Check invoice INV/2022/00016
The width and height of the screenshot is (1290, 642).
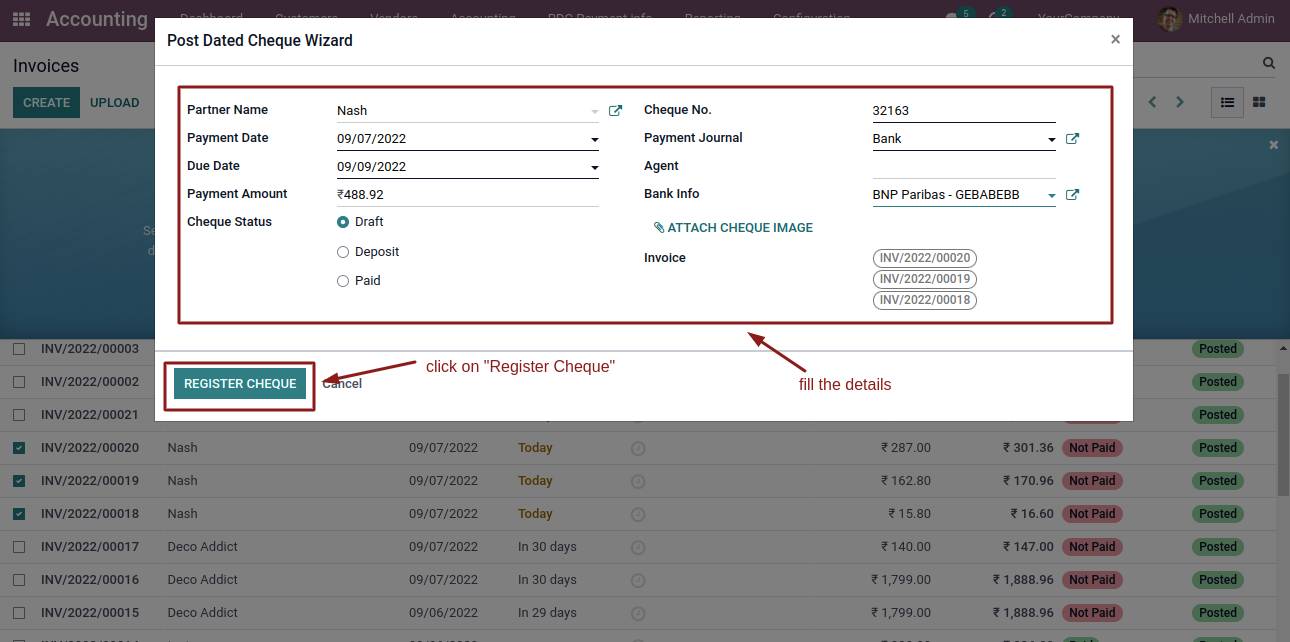point(19,580)
